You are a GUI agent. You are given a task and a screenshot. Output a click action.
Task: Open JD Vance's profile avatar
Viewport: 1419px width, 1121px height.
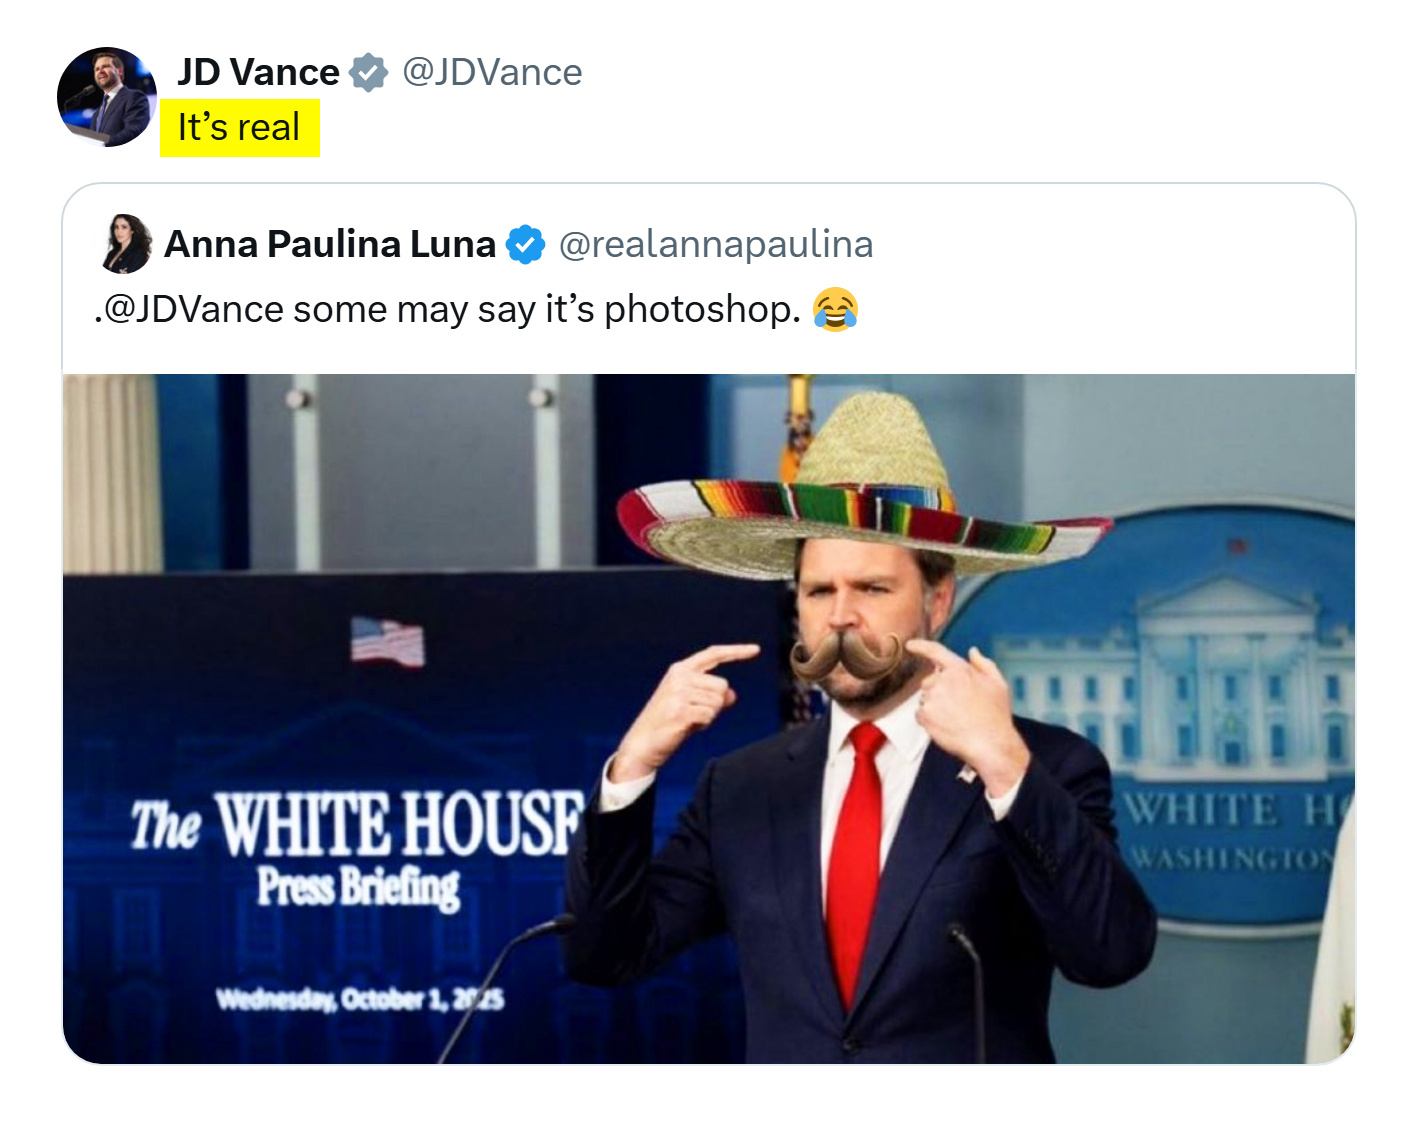(107, 97)
